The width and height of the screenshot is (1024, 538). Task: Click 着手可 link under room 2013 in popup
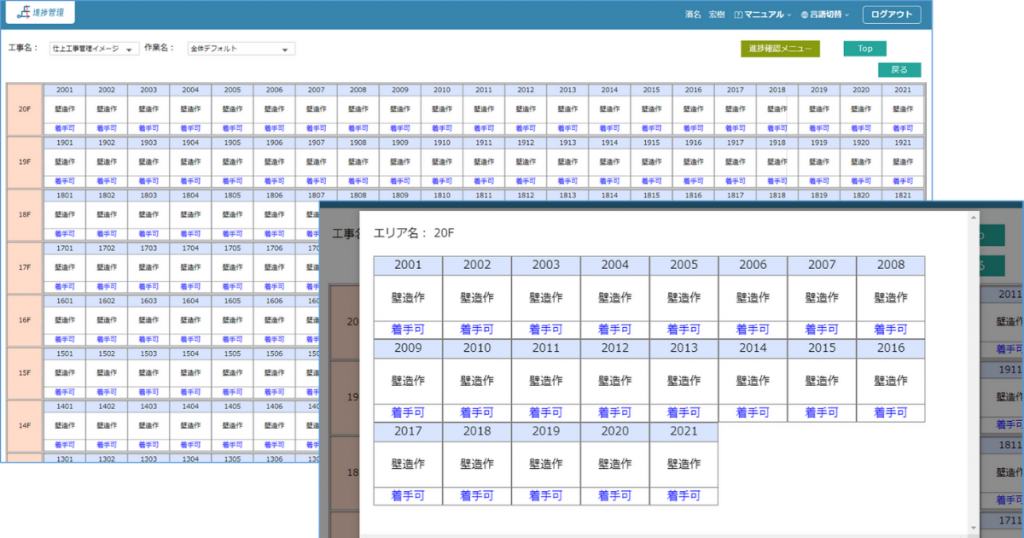[x=683, y=412]
